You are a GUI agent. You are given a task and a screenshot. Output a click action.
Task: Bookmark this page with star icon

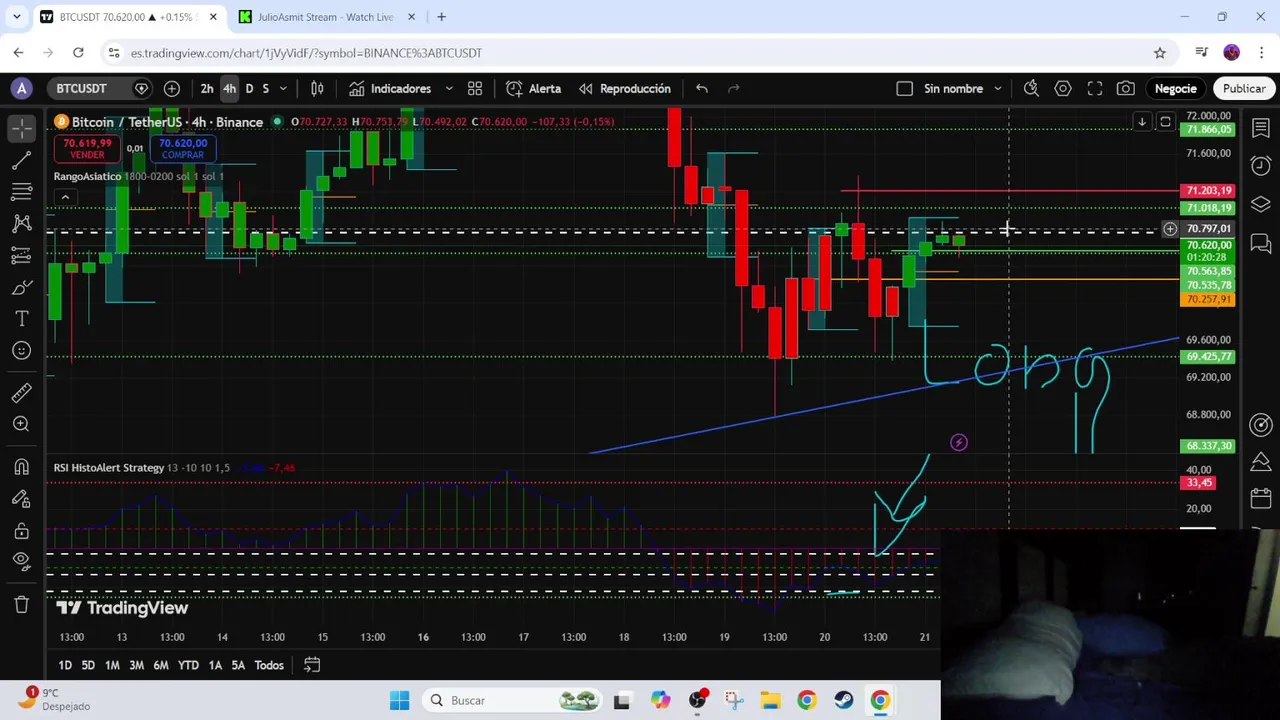click(x=1160, y=53)
